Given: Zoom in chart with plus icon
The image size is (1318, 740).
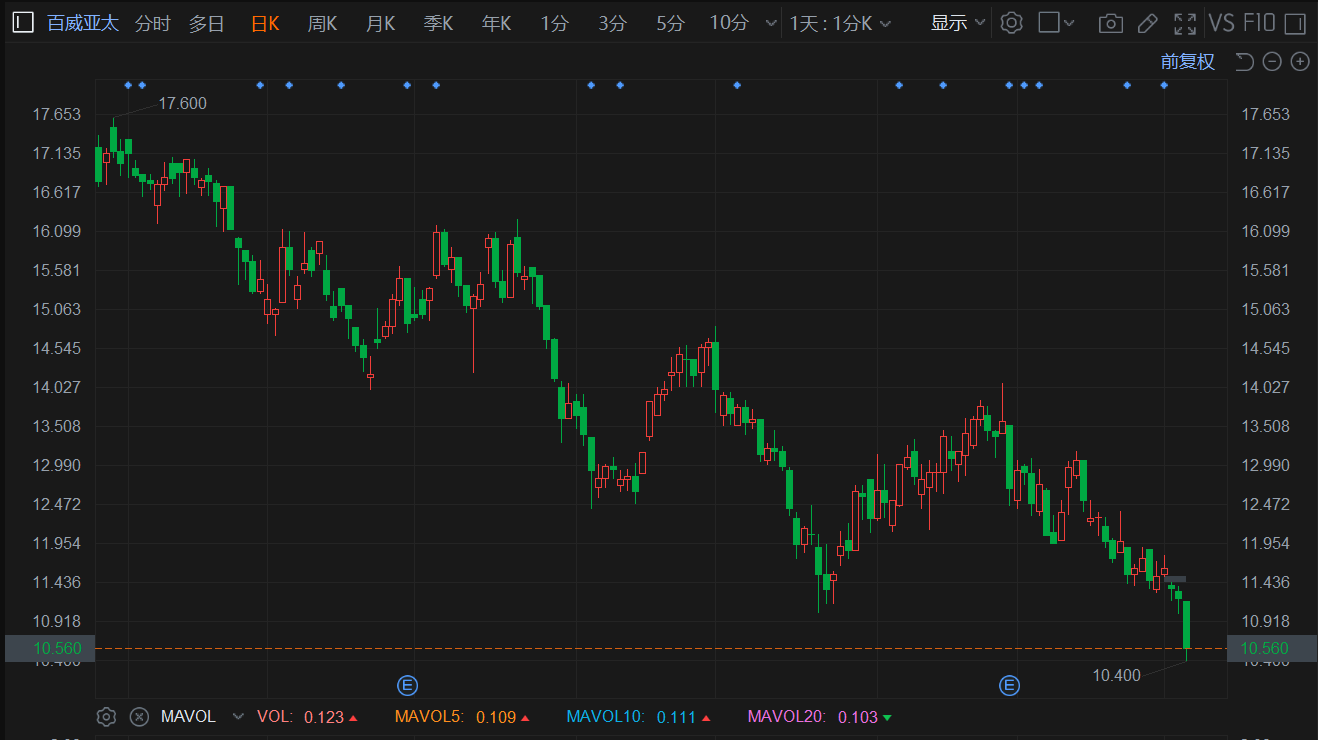Looking at the screenshot, I should pos(1300,62).
